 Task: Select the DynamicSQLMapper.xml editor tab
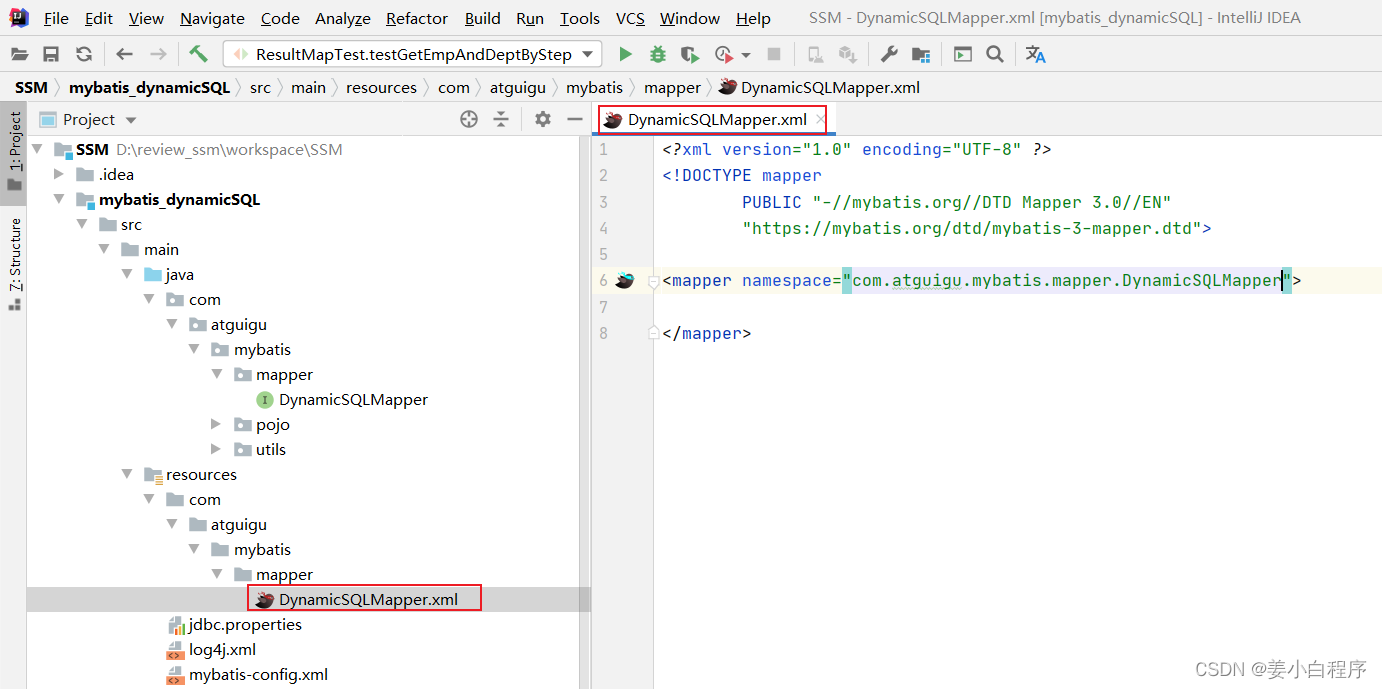[711, 118]
